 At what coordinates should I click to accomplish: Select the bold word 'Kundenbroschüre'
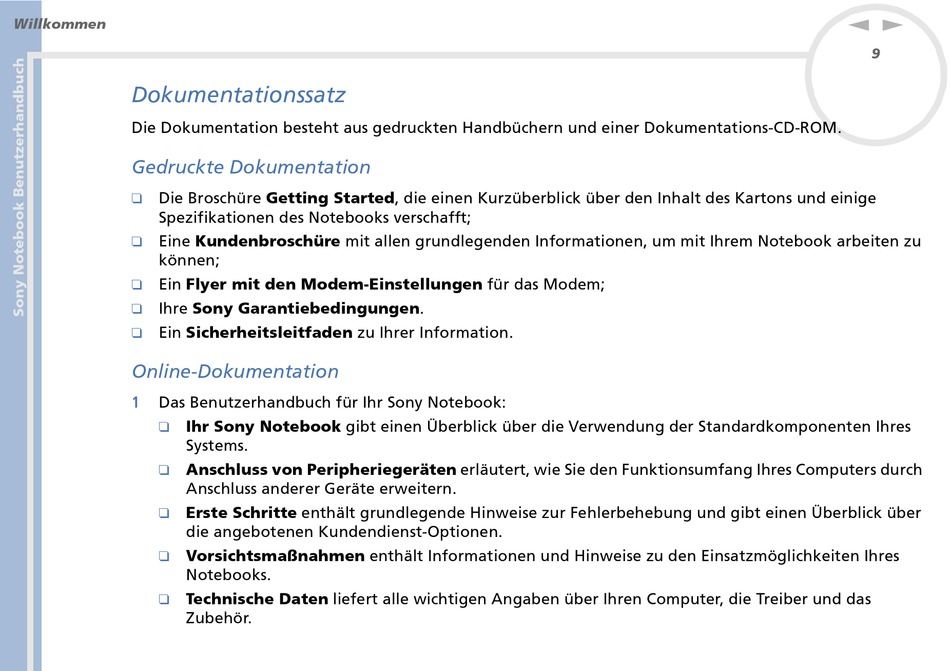tap(267, 241)
